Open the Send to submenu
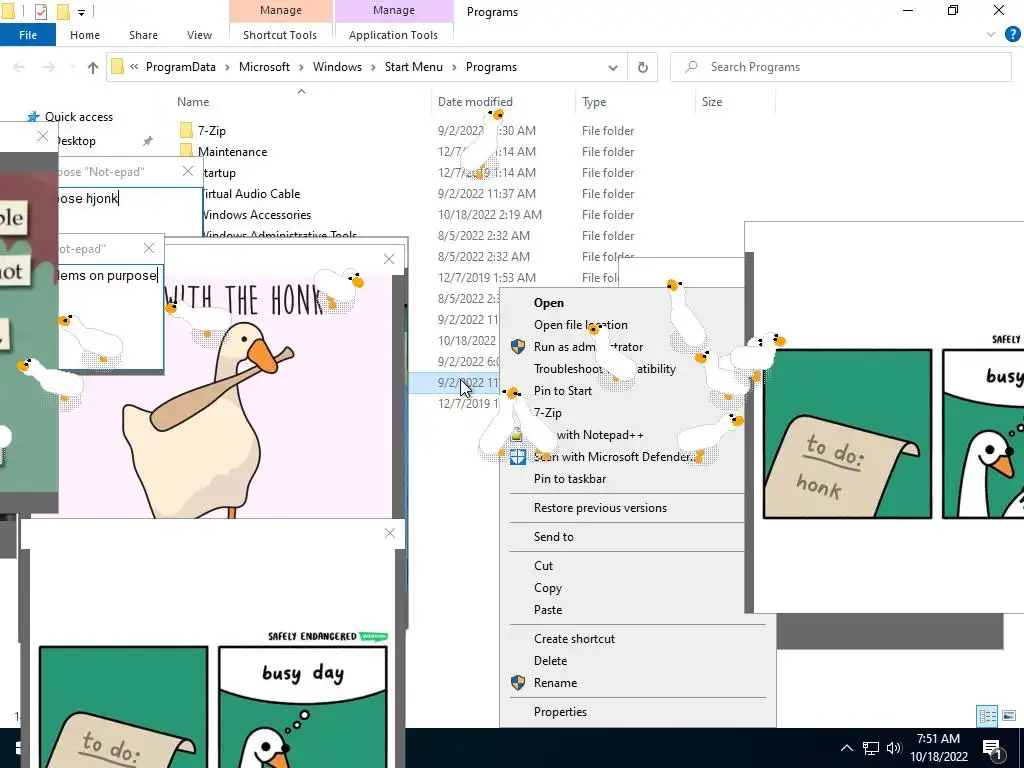The image size is (1024, 768). pyautogui.click(x=553, y=537)
